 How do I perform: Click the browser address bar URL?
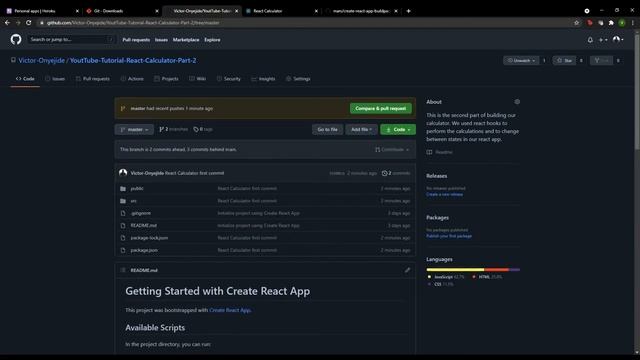pyautogui.click(x=133, y=22)
